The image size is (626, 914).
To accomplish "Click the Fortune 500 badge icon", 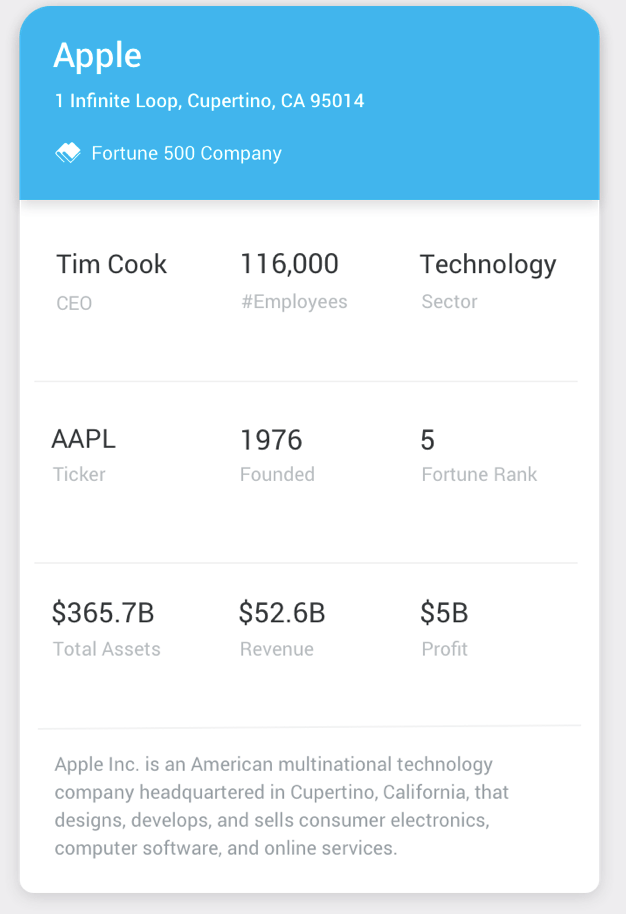I will 67,153.
